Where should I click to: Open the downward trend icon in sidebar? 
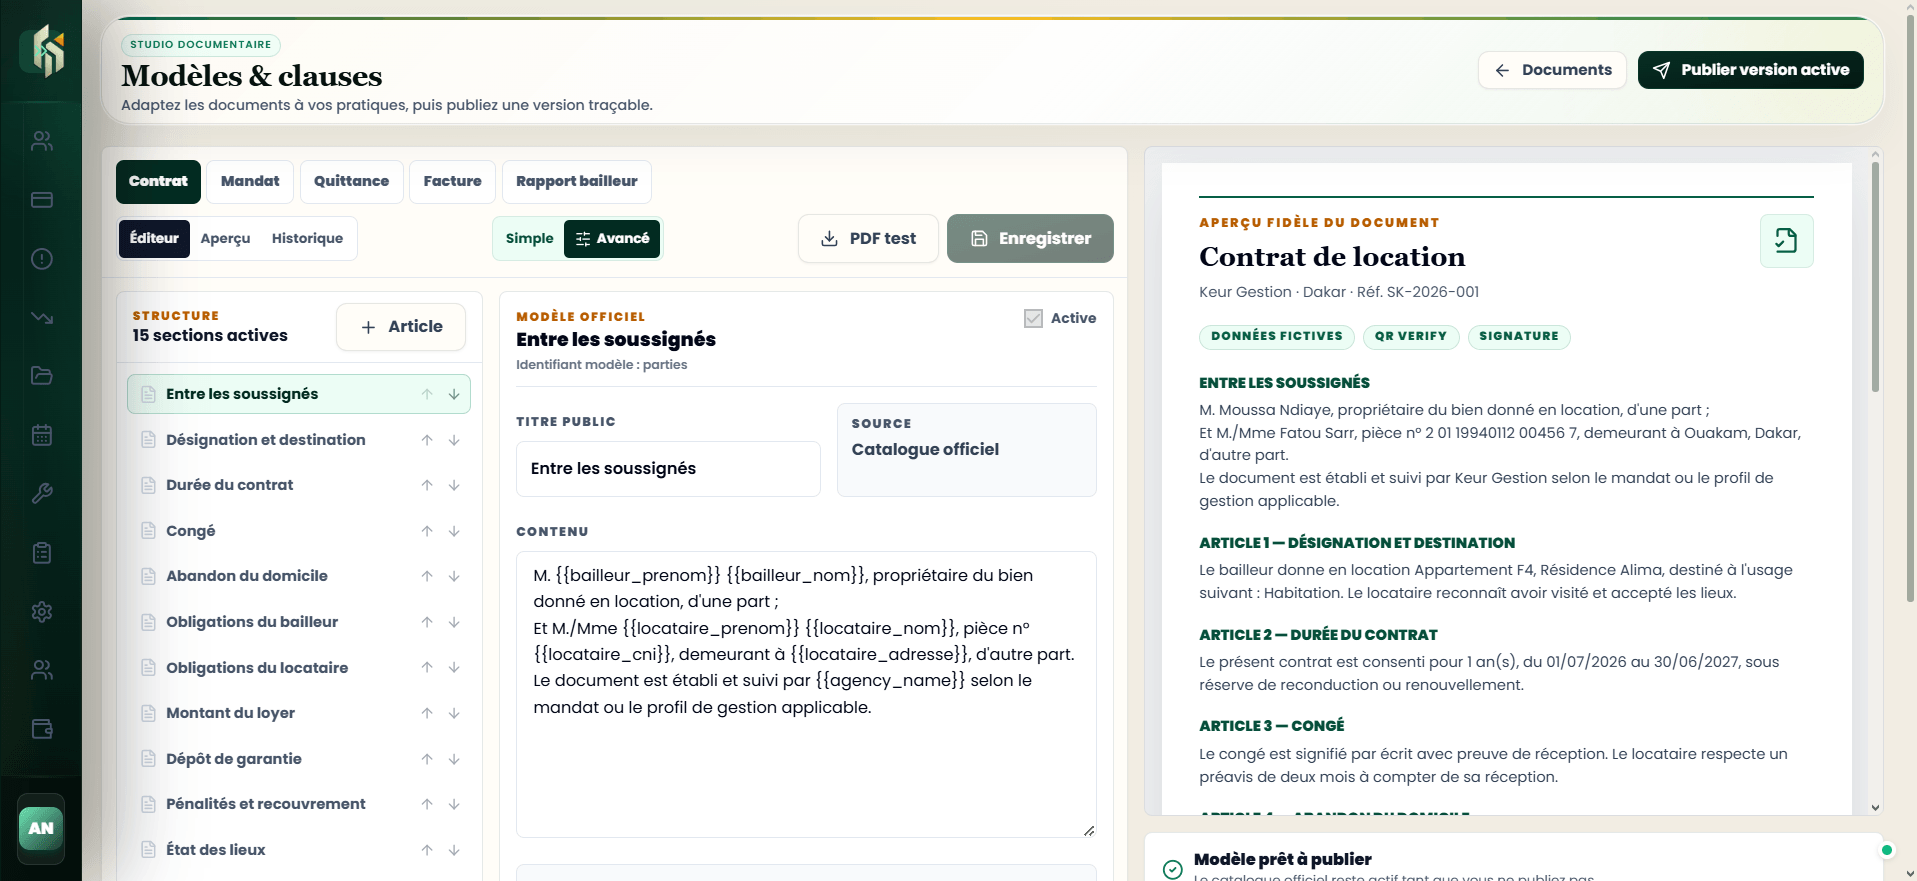click(42, 318)
